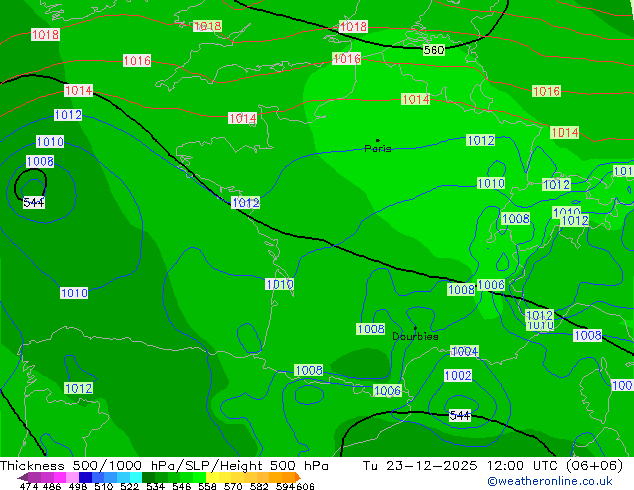The width and height of the screenshot is (634, 490).
Task: Click the 544 label below 1002
Action: click(x=460, y=415)
